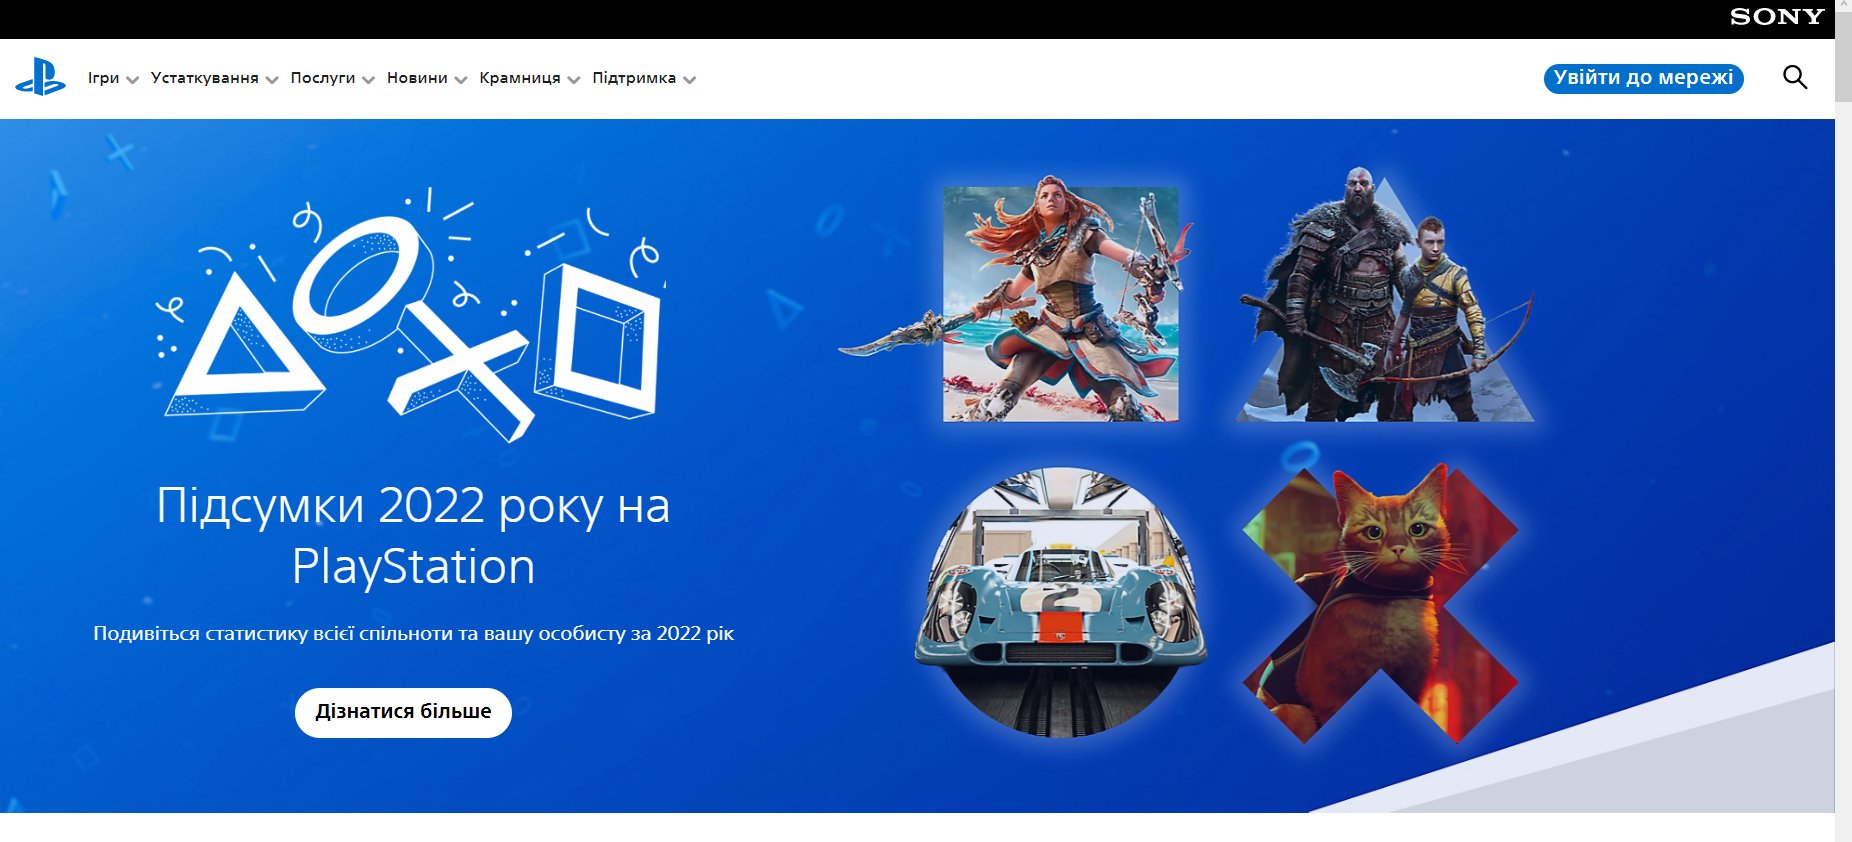Click the Подивіться статистику всієї спільноти subtitle
The height and width of the screenshot is (842, 1852).
click(413, 633)
